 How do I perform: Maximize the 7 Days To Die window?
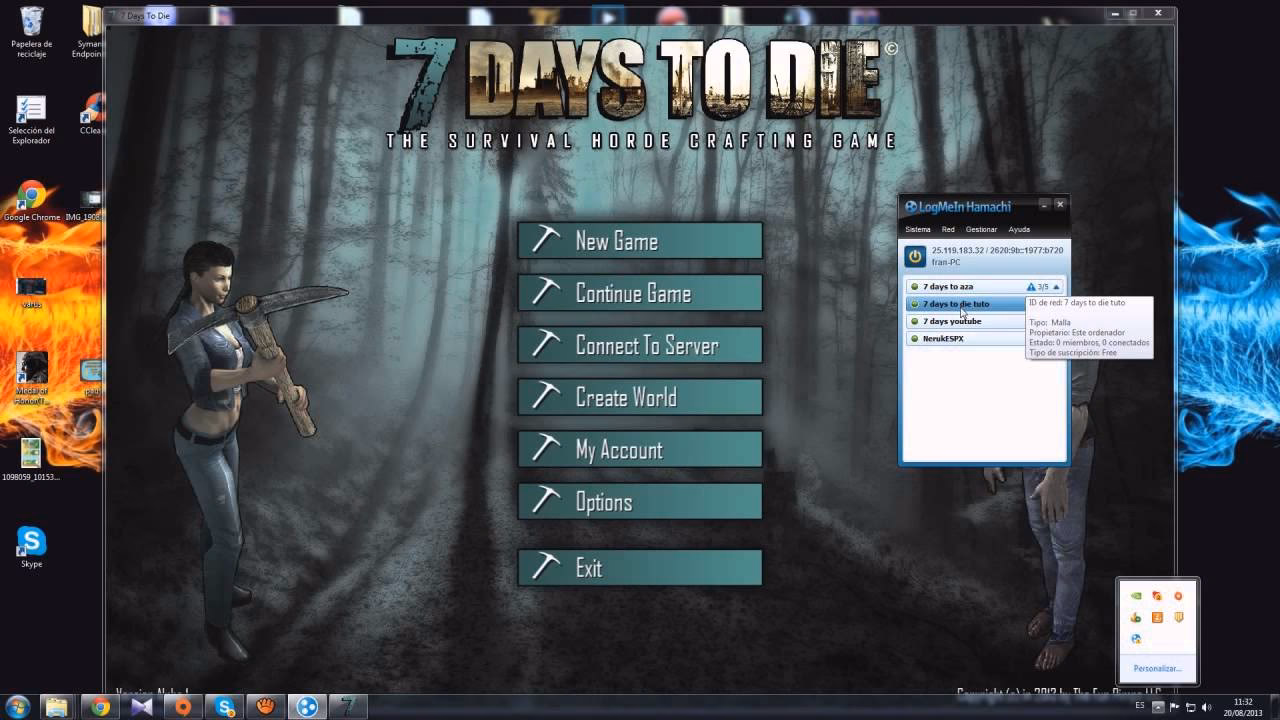pos(1133,14)
